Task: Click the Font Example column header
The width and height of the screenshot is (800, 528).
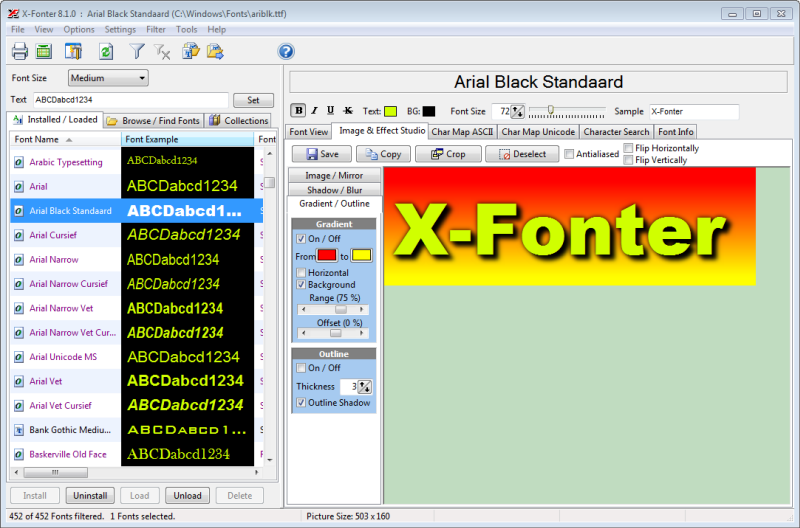Action: [x=188, y=139]
